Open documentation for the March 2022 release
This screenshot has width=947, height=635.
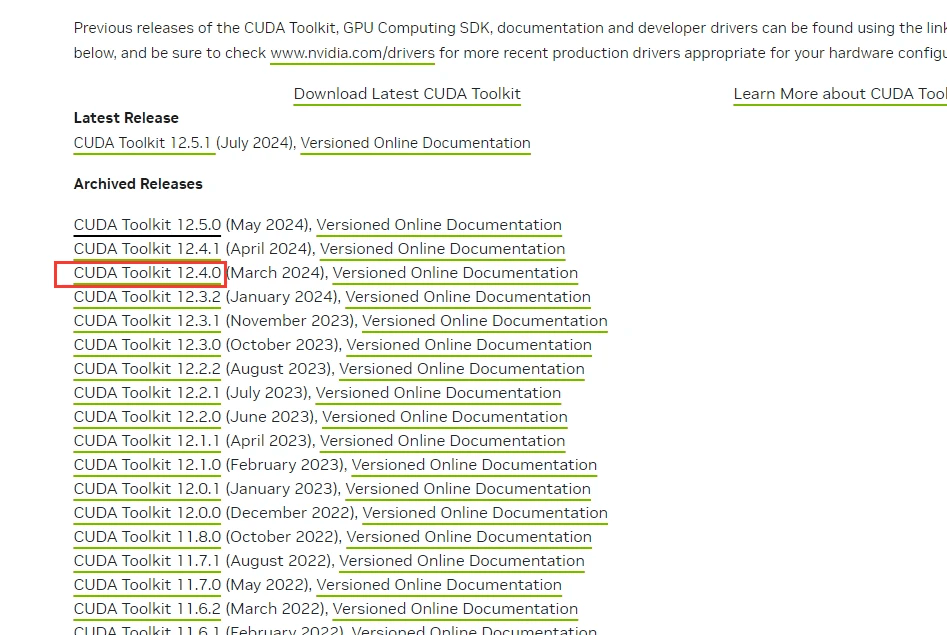click(455, 609)
